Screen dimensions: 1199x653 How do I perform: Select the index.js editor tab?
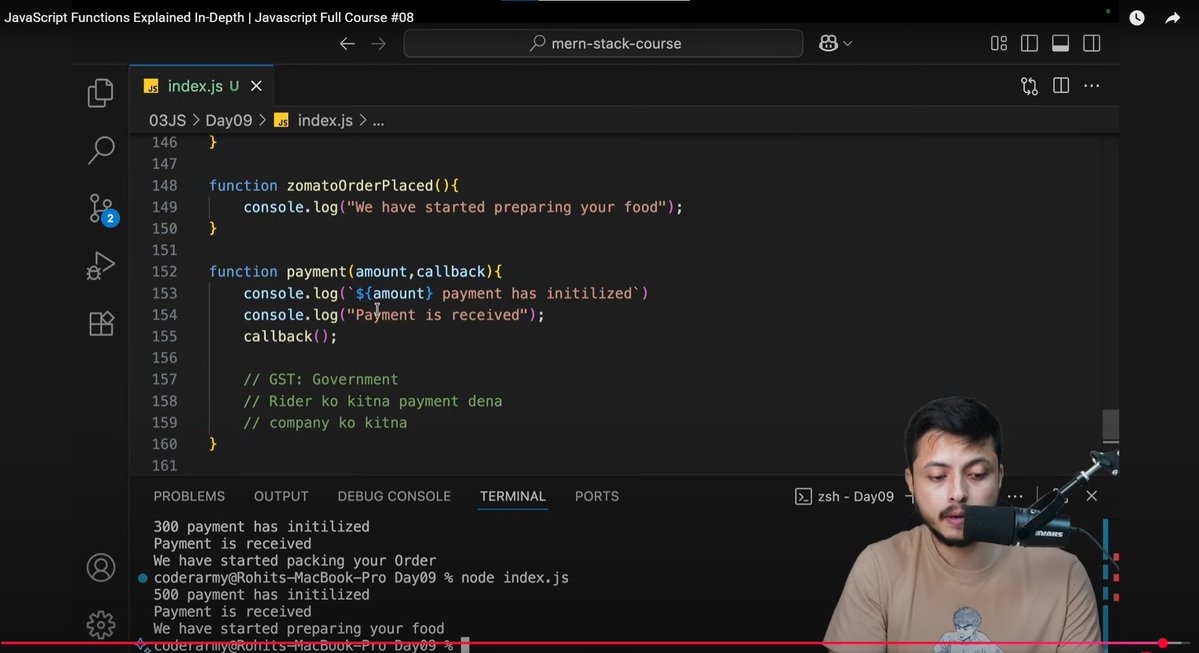(x=202, y=86)
